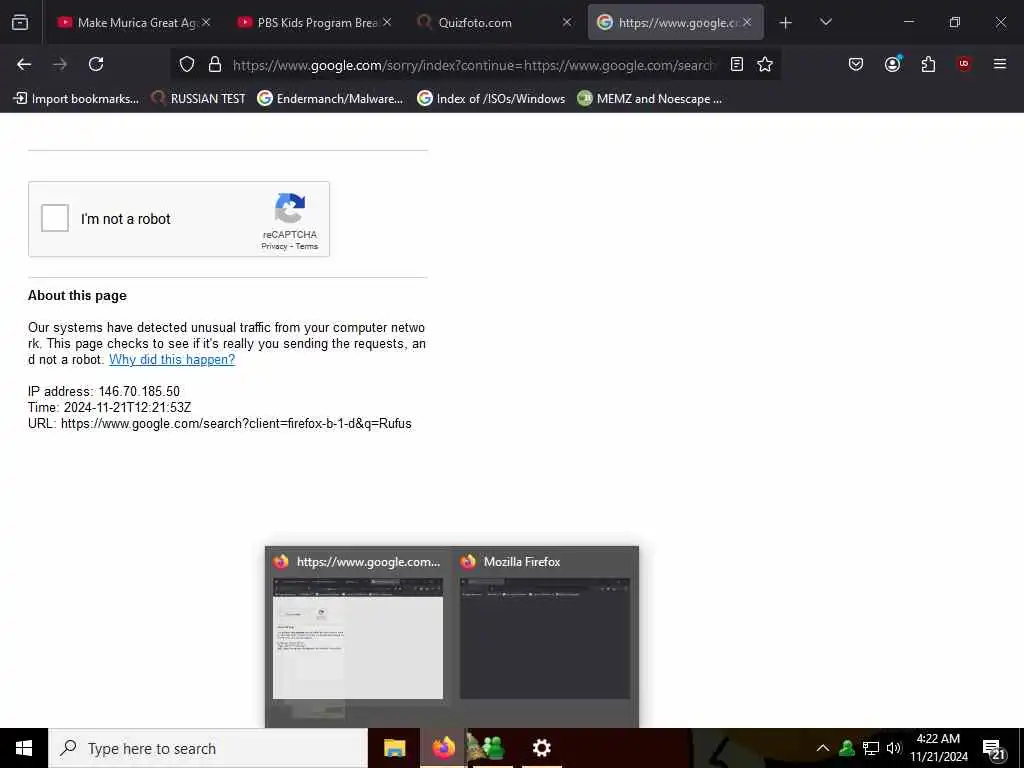Open Settings gear on taskbar
This screenshot has width=1024, height=768.
[x=541, y=748]
